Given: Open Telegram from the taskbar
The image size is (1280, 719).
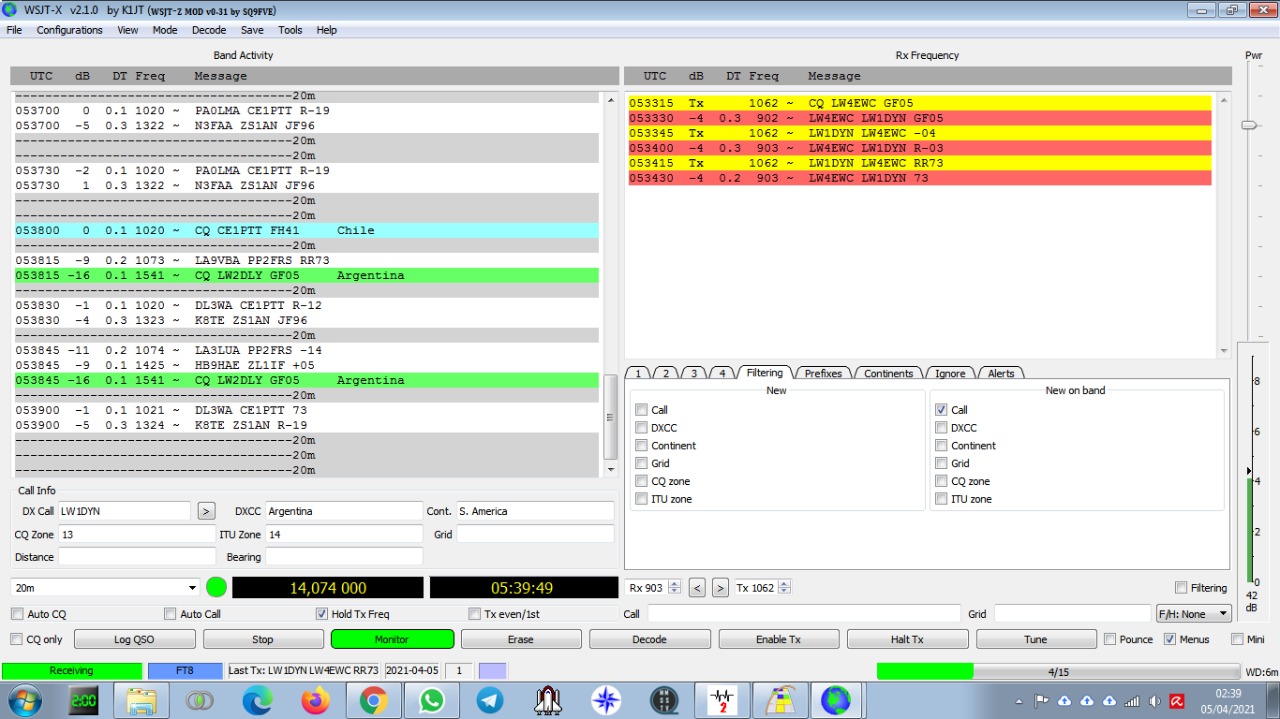Looking at the screenshot, I should (490, 701).
